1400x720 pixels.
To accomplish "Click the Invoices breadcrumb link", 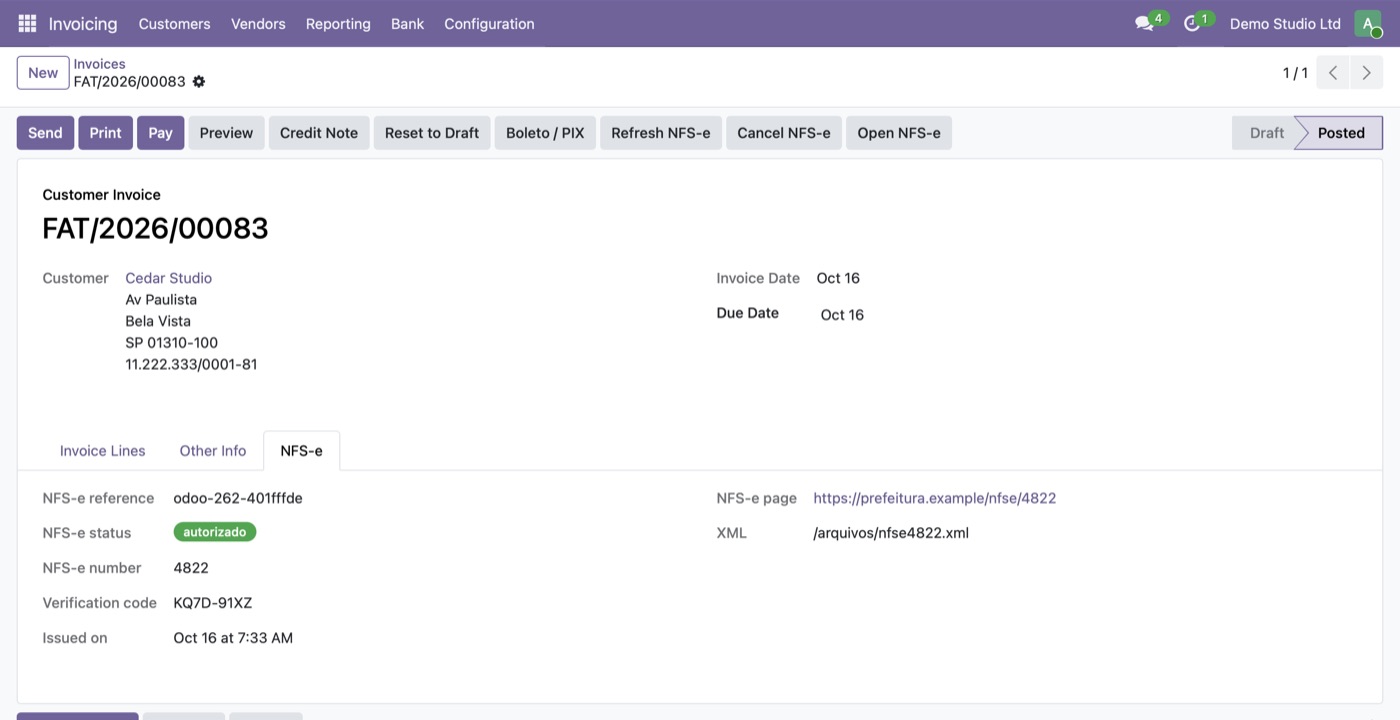I will click(x=99, y=64).
